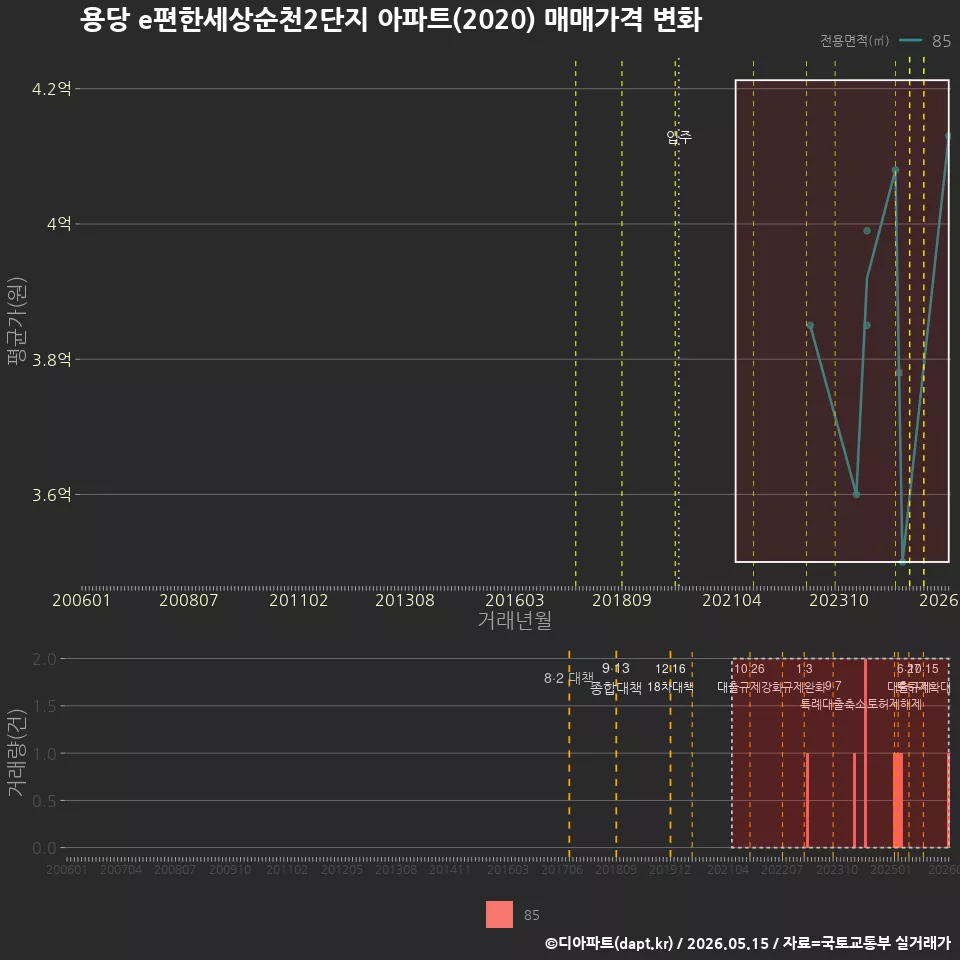Select the data point just below the 4억 gridline
Viewport: 960px width, 960px height.
pyautogui.click(x=867, y=231)
